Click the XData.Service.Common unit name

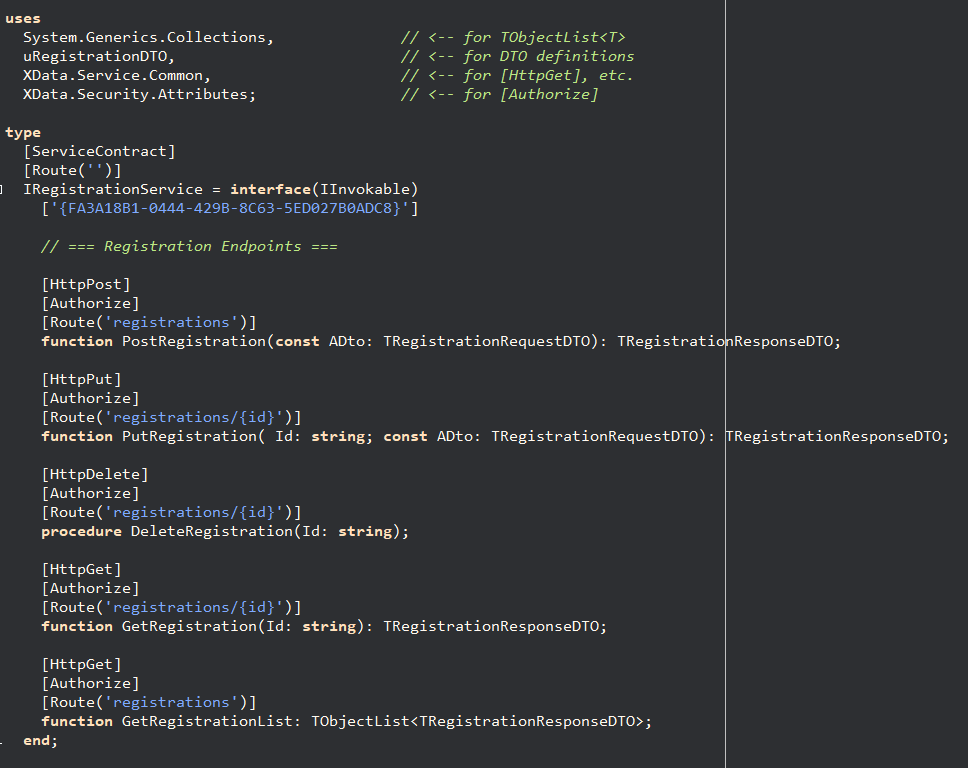113,75
